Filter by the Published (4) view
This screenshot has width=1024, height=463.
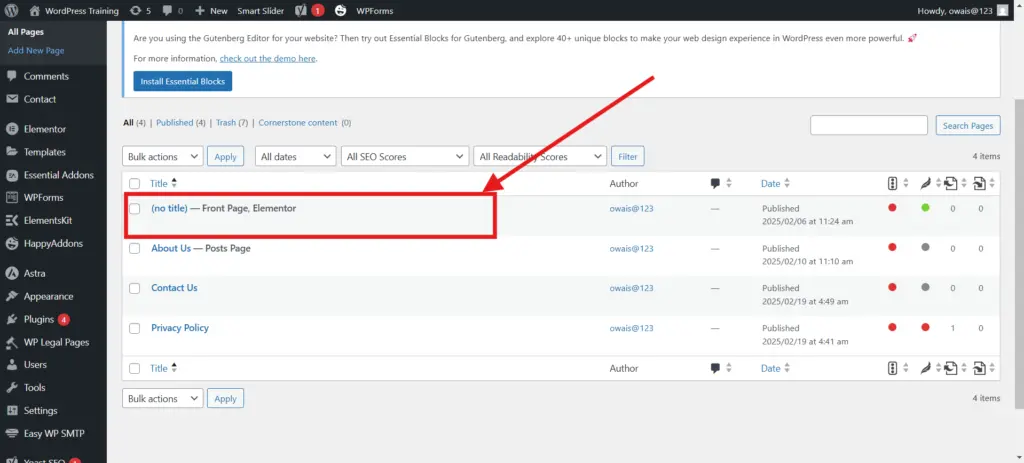(x=181, y=123)
